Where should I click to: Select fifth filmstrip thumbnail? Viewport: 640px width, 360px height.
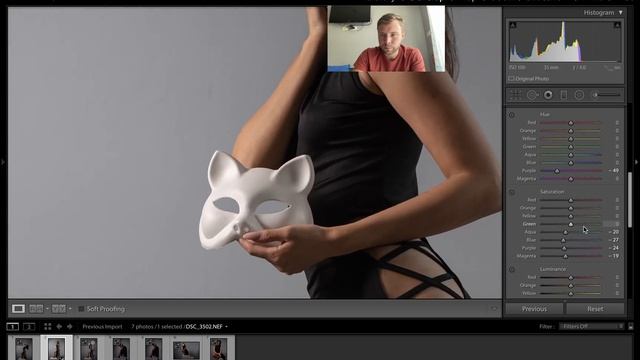click(153, 349)
